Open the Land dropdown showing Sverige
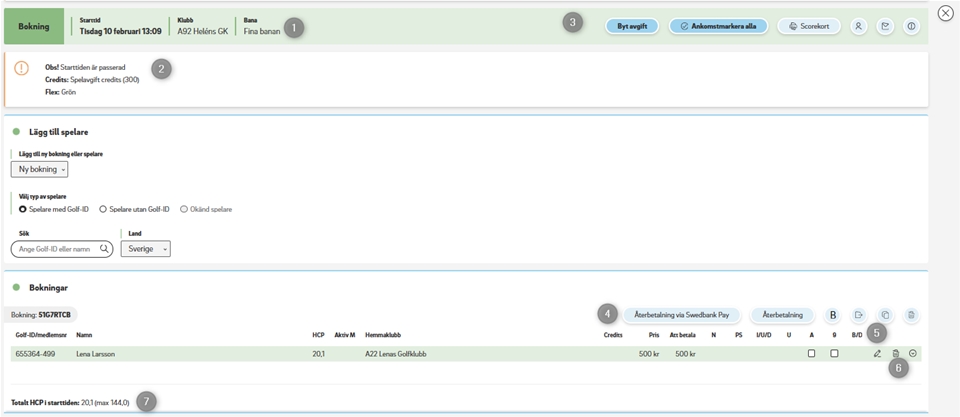960x417 pixels. pyautogui.click(x=145, y=249)
